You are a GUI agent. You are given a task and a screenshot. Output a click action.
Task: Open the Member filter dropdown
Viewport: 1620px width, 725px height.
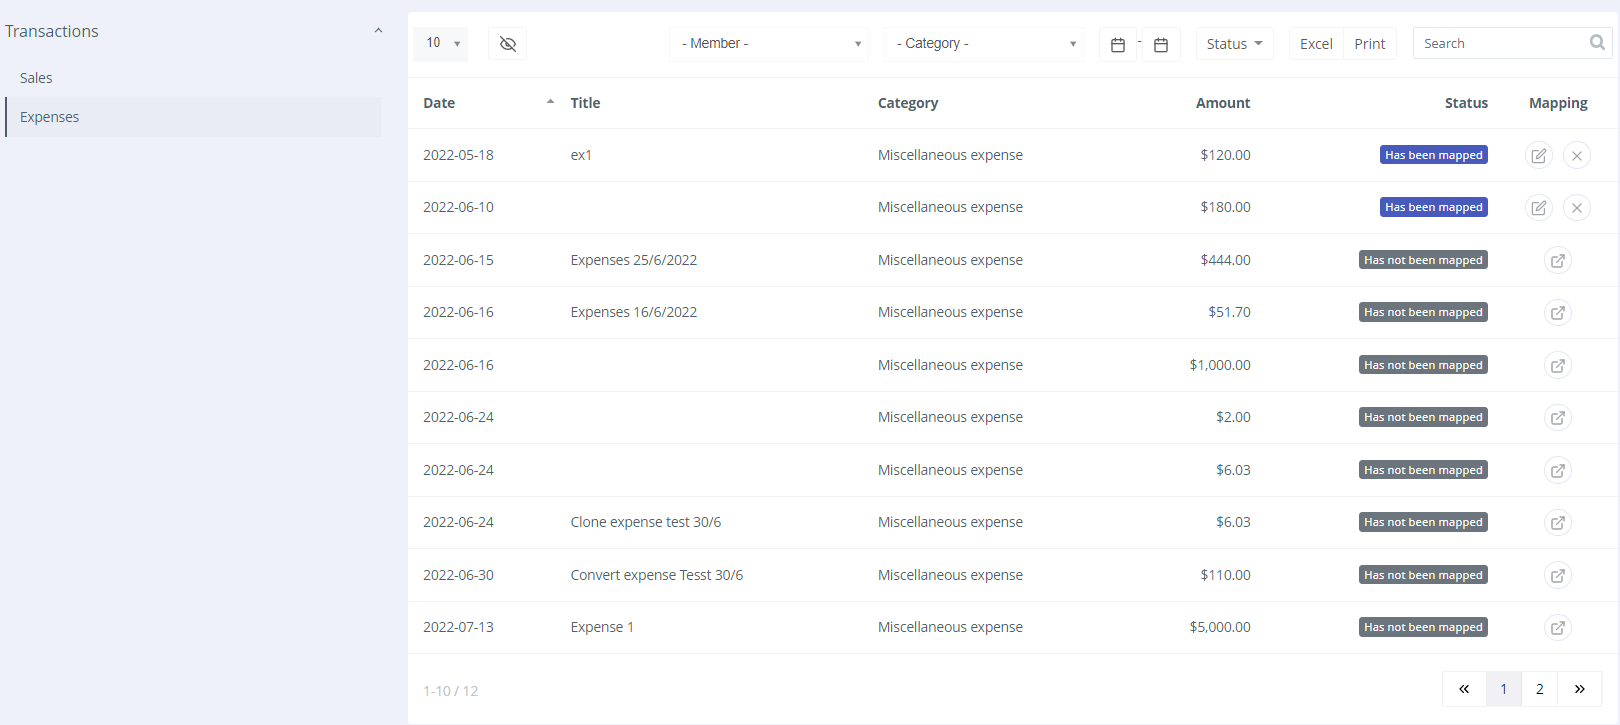click(769, 44)
